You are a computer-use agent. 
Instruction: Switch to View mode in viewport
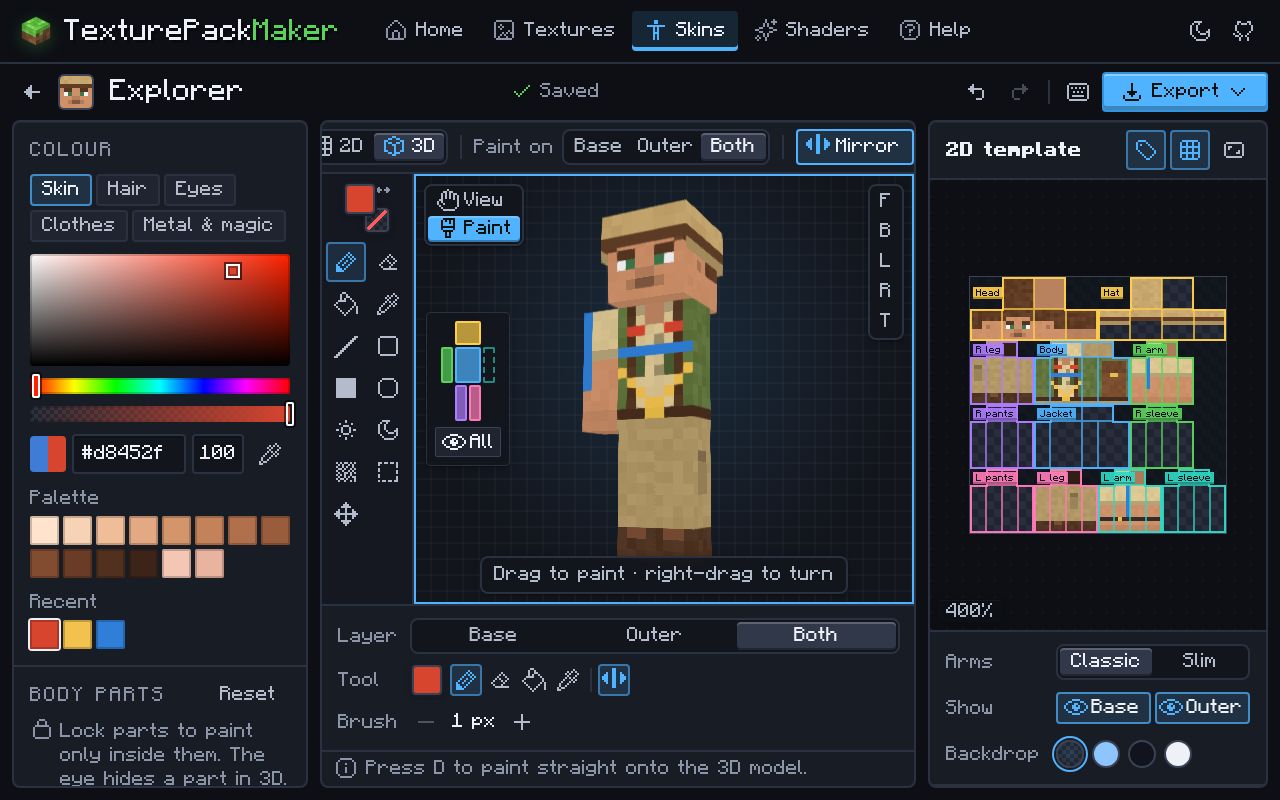click(473, 200)
